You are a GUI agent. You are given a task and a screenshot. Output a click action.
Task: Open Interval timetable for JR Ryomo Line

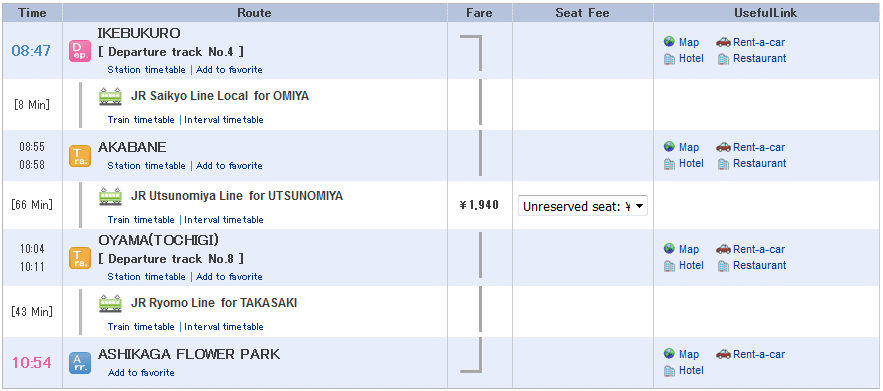[224, 327]
